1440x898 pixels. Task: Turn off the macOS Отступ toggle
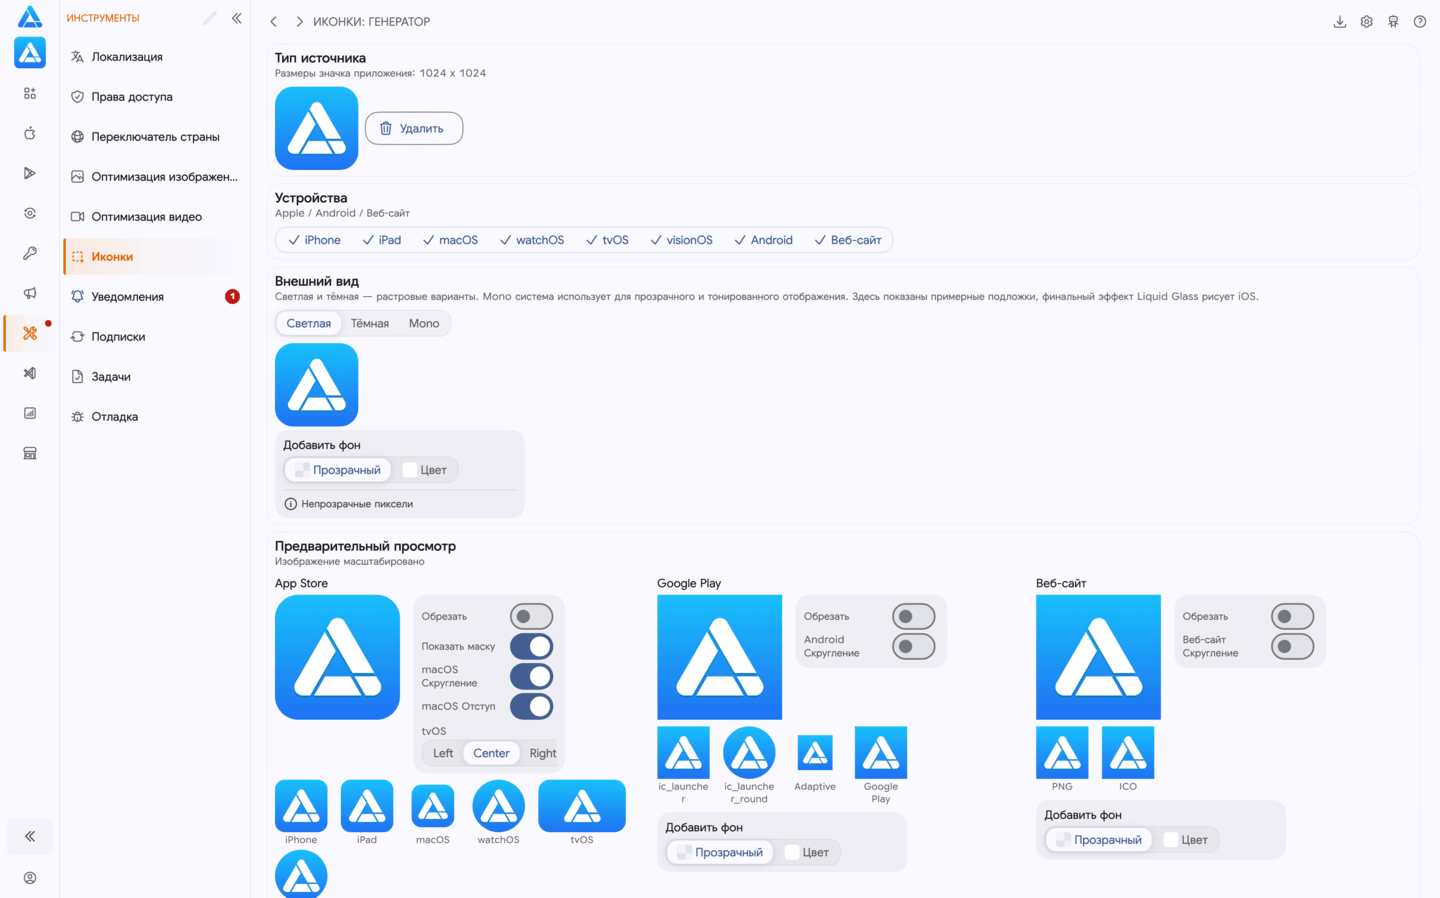click(x=531, y=706)
